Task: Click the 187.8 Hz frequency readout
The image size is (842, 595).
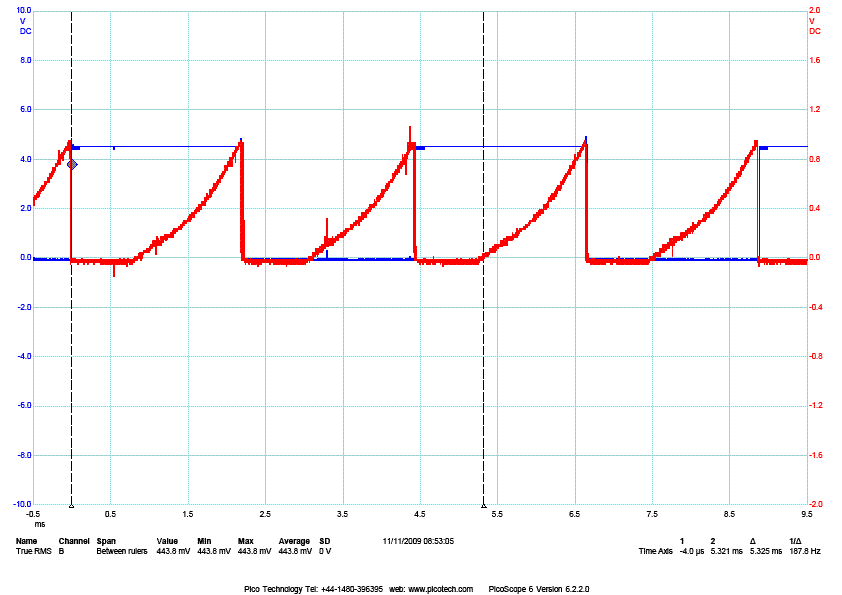Action: point(805,551)
